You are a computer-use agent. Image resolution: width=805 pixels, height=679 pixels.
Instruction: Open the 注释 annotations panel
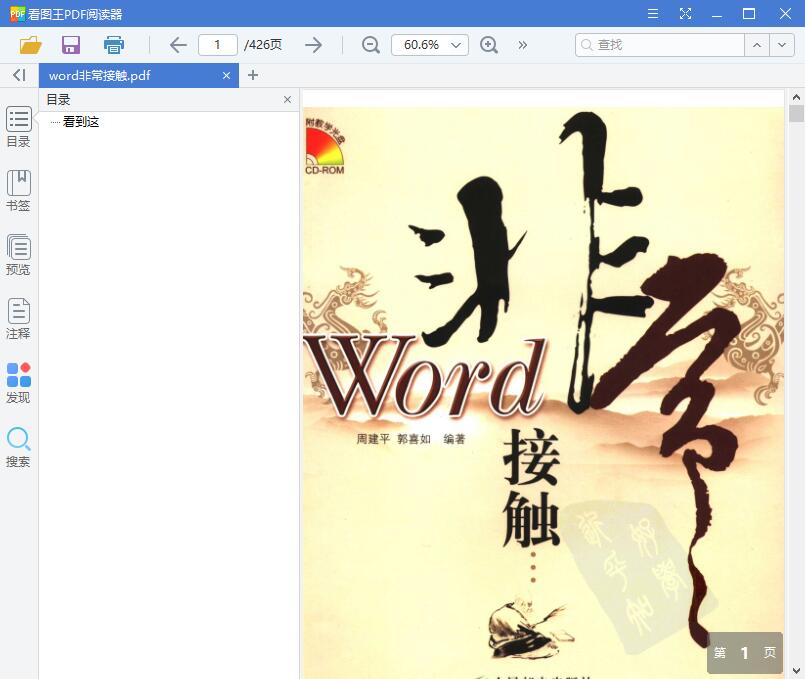(18, 319)
